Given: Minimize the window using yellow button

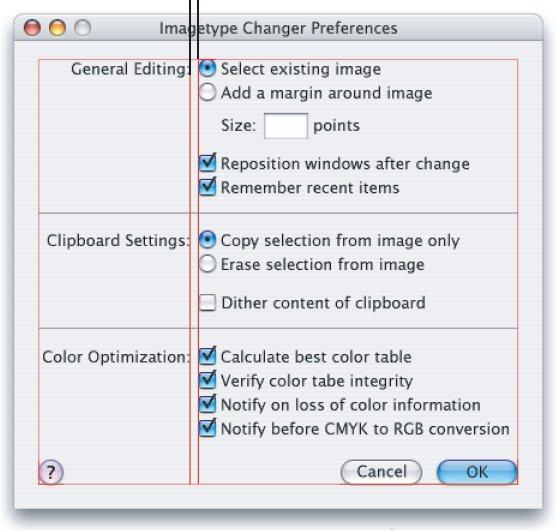Looking at the screenshot, I should 57,28.
